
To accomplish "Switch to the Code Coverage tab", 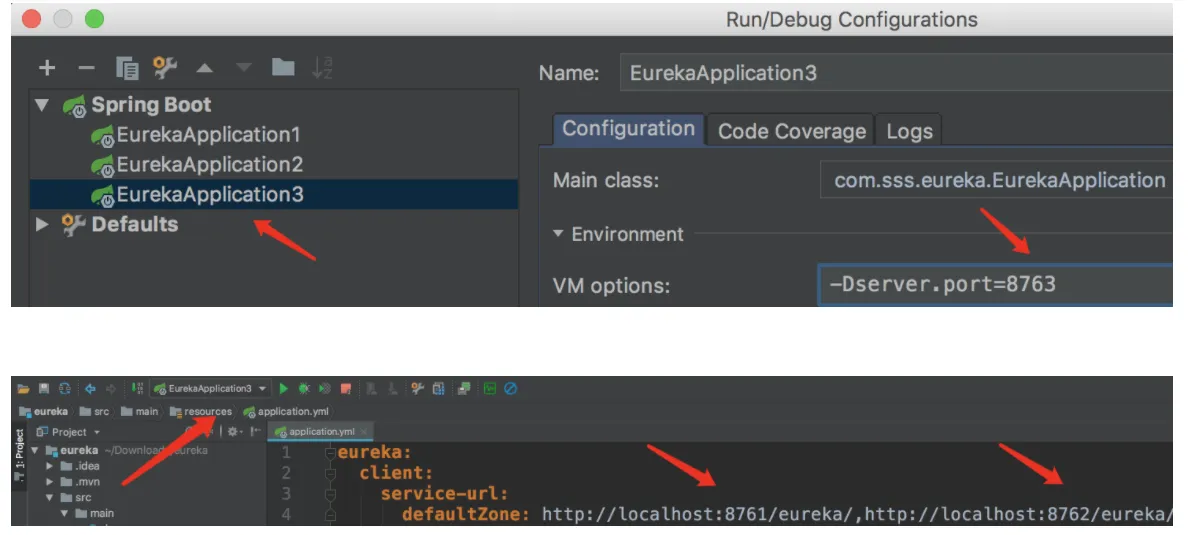I will [791, 131].
